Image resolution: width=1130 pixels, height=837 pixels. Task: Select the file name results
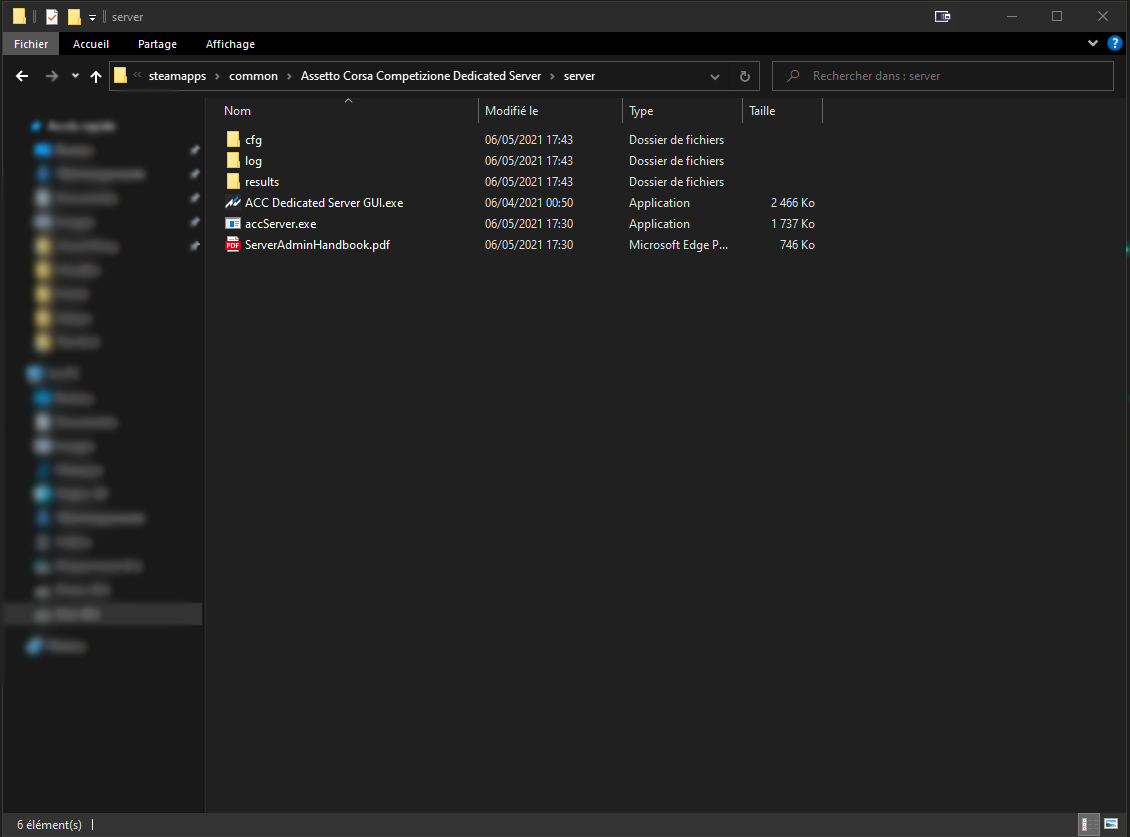click(262, 182)
